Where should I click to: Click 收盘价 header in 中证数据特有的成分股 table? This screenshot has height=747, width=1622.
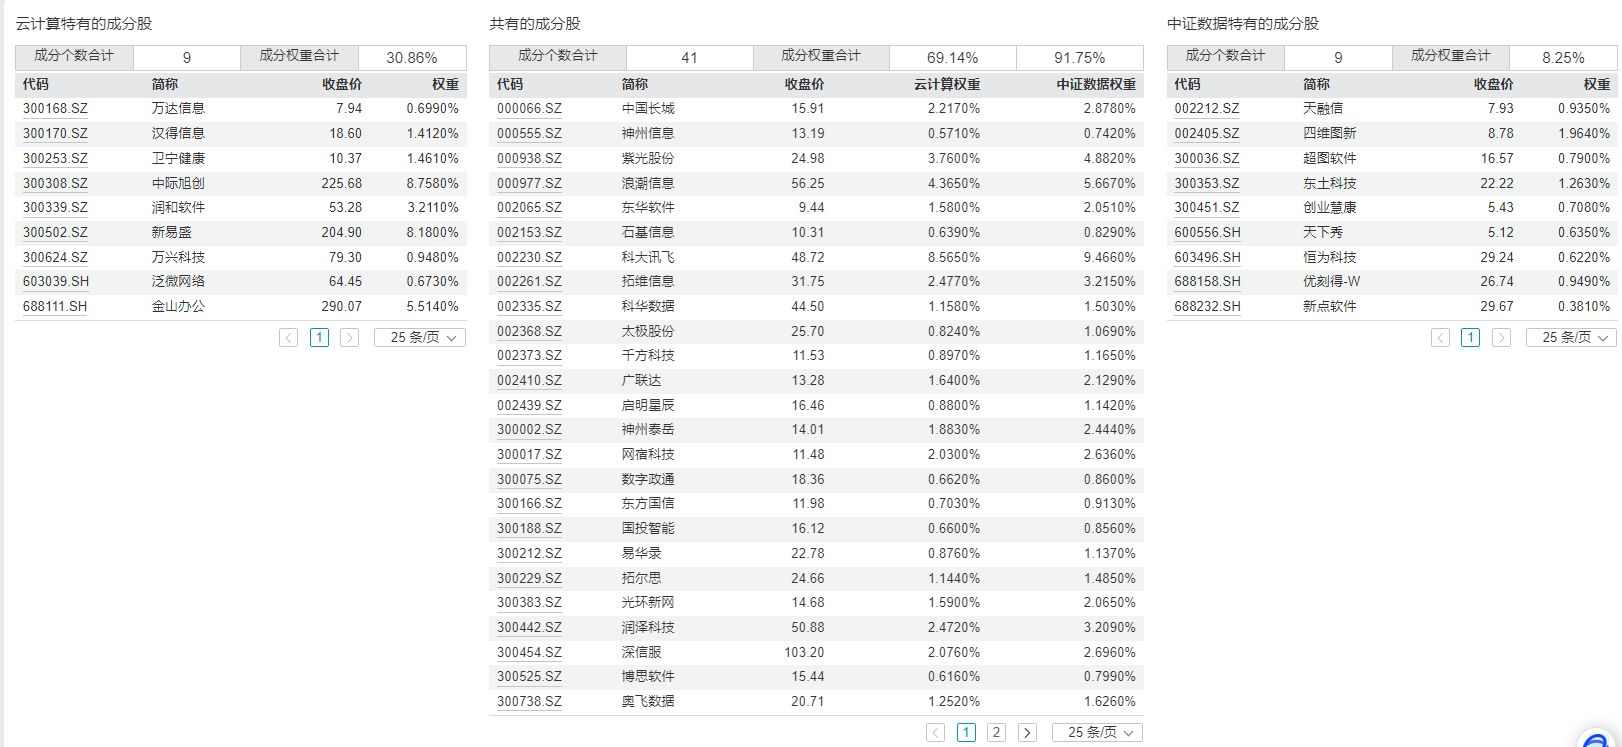click(1493, 84)
